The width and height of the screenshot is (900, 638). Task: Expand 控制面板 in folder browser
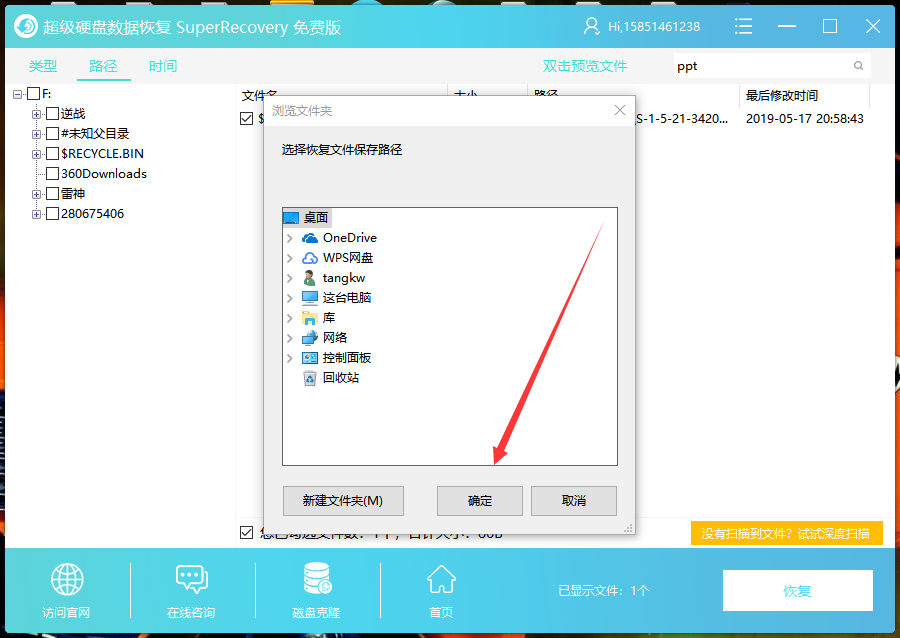click(x=290, y=358)
